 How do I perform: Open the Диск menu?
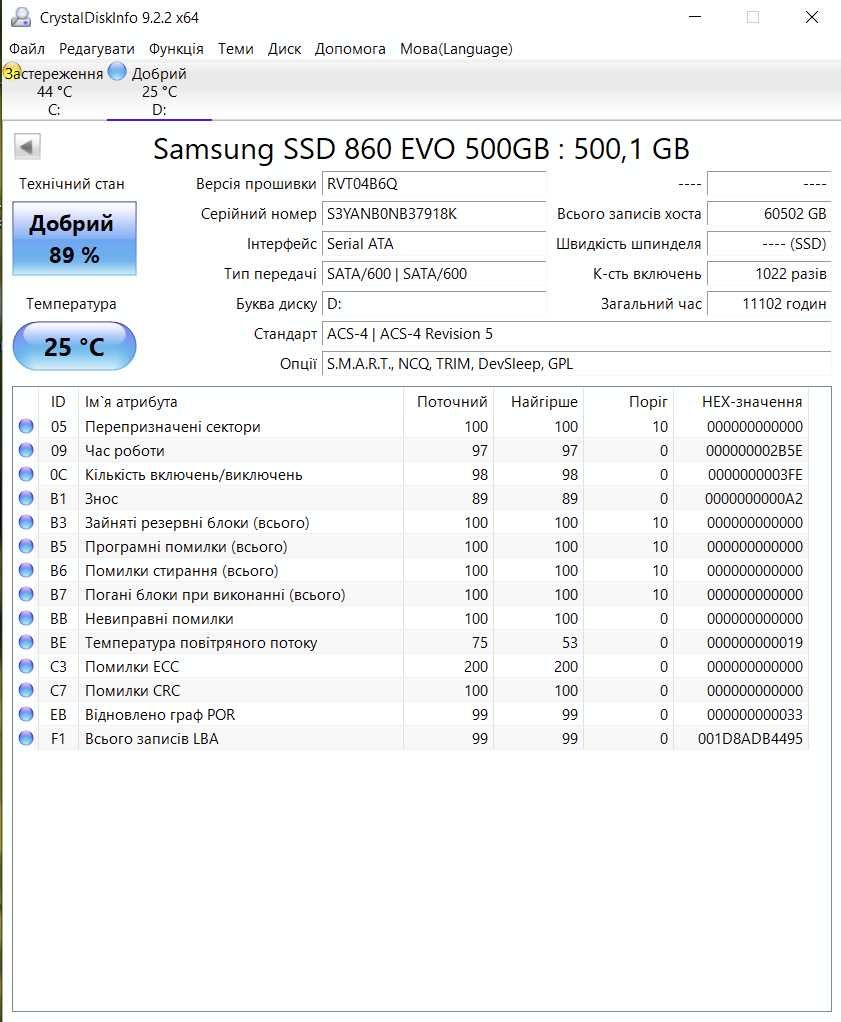point(284,49)
